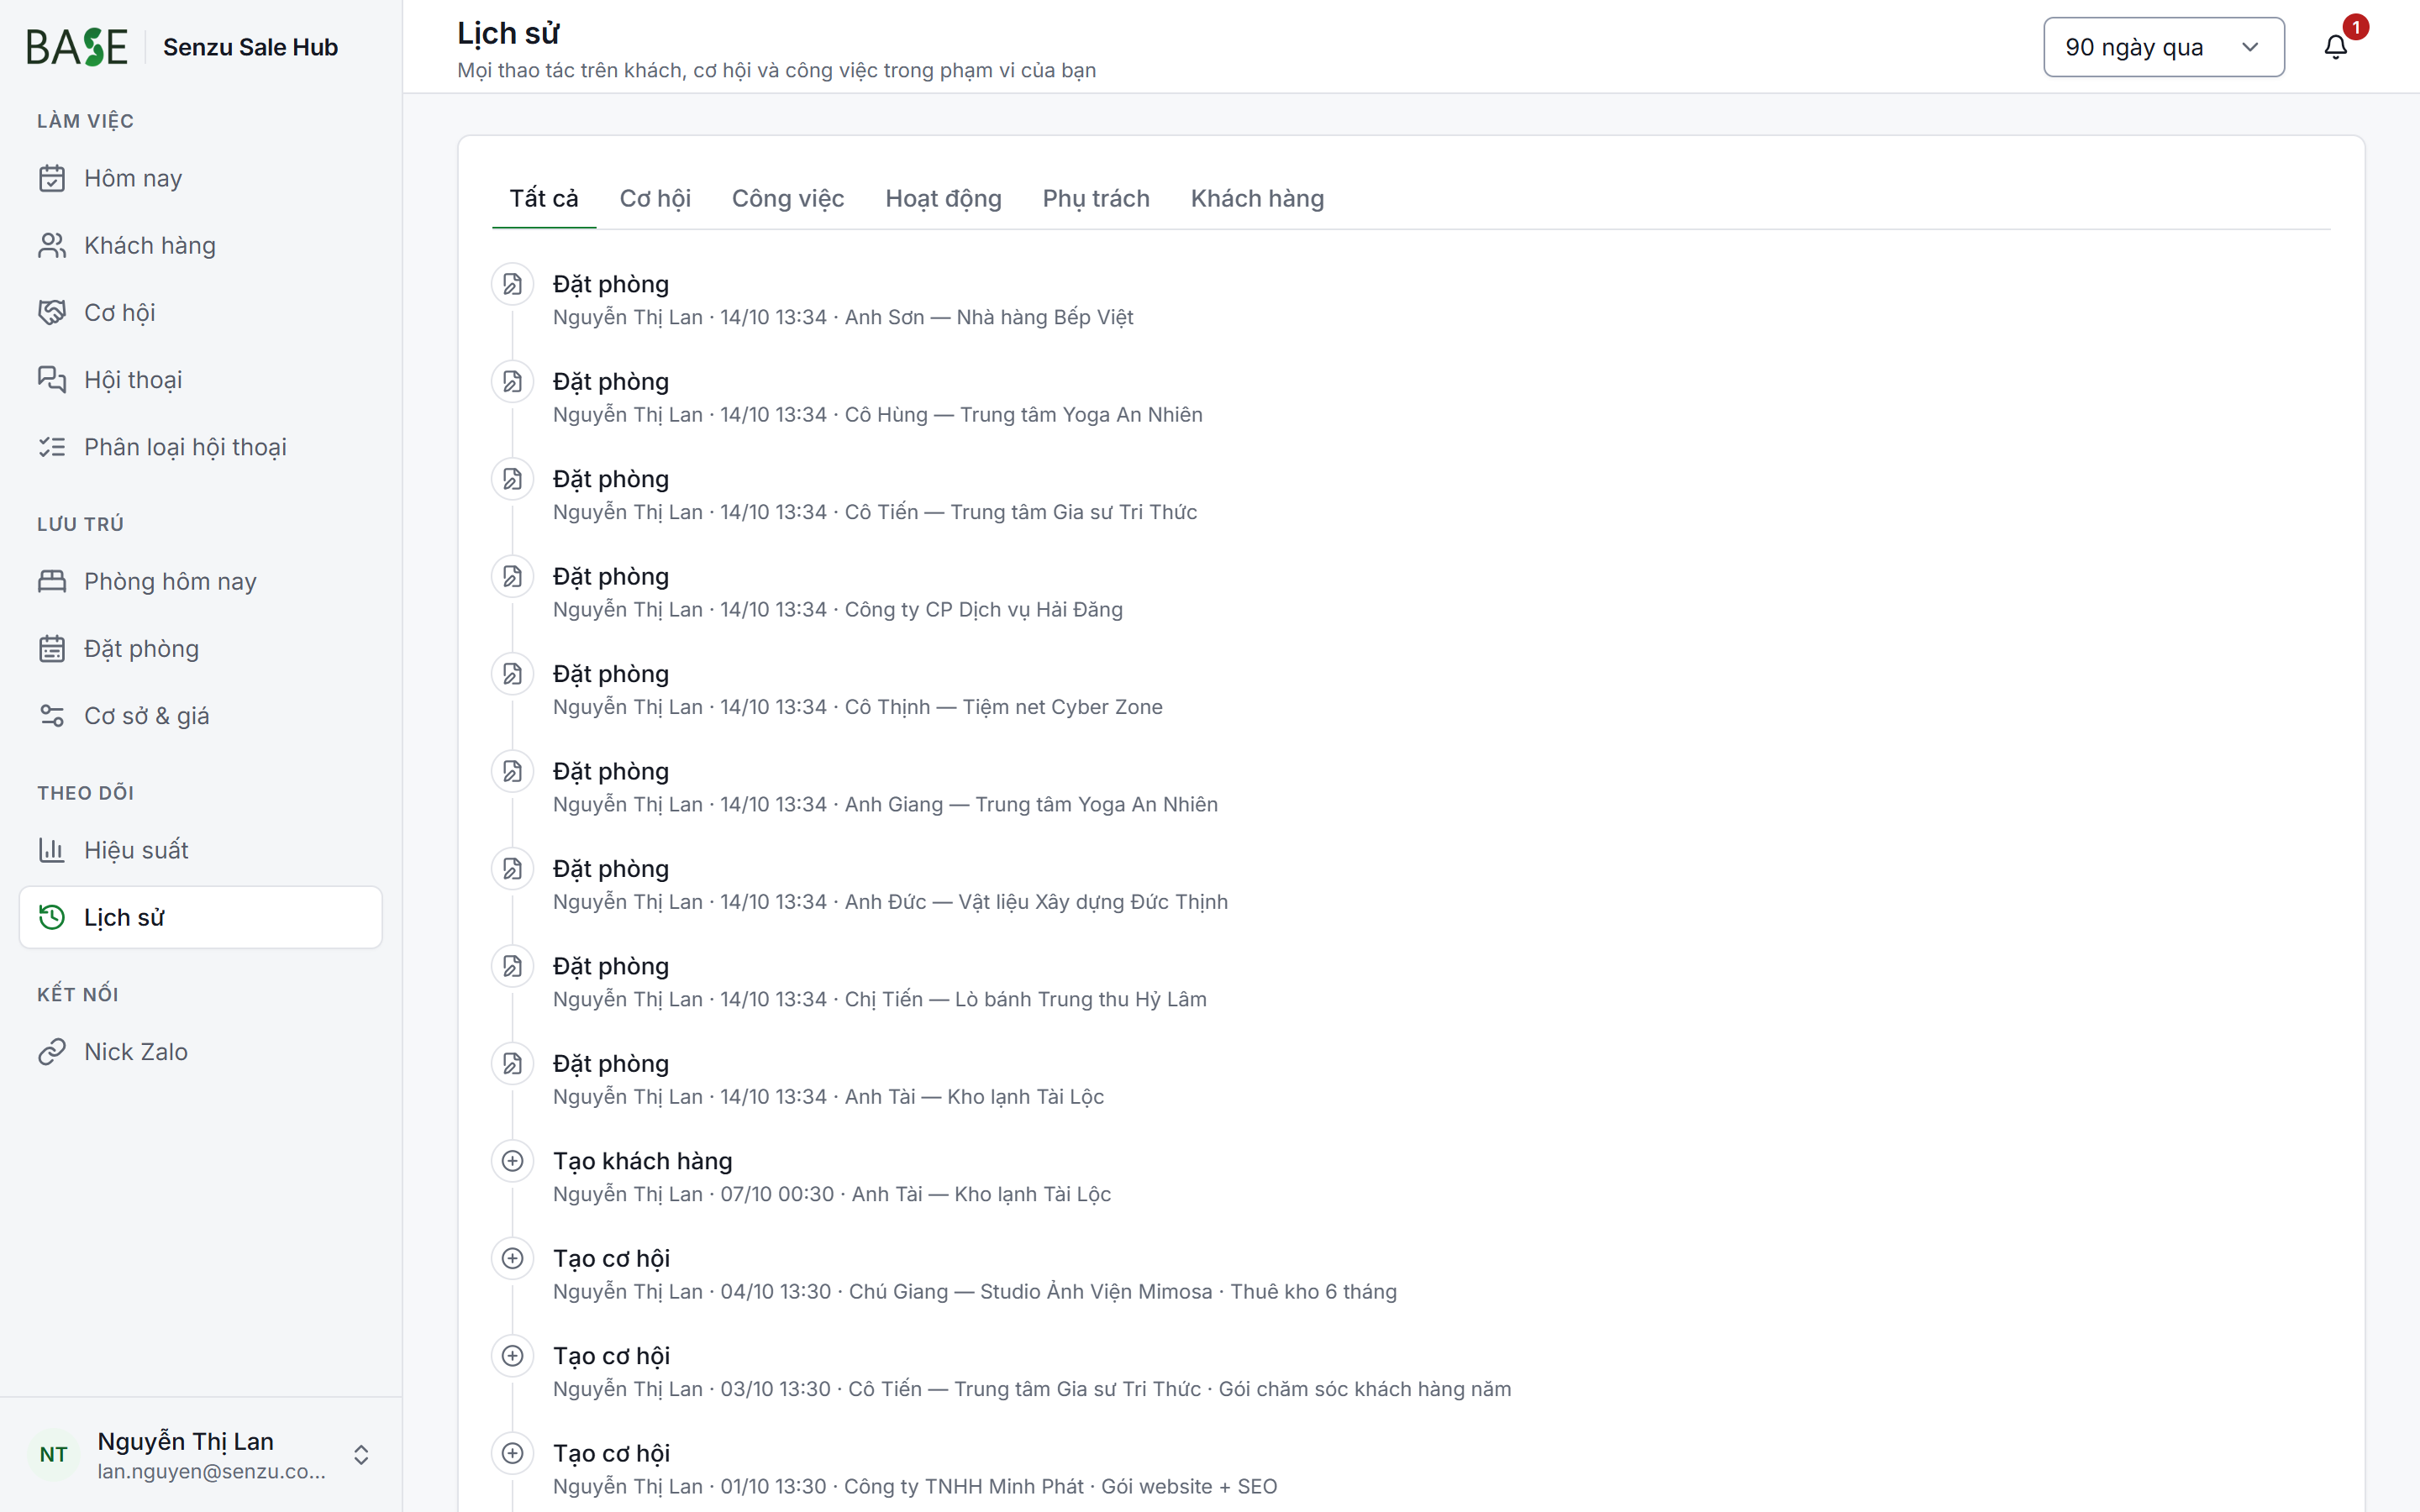2420x1512 pixels.
Task: Open Hội thoại from the sidebar
Action: (200, 379)
